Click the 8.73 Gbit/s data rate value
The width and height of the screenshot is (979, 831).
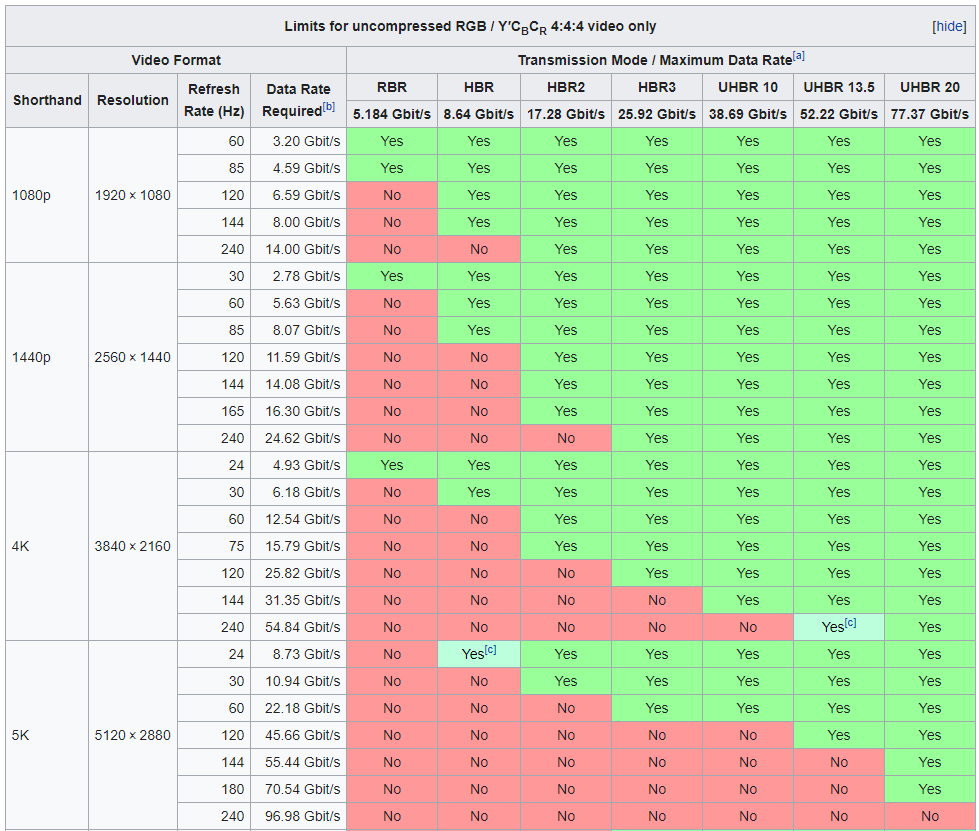pyautogui.click(x=306, y=654)
